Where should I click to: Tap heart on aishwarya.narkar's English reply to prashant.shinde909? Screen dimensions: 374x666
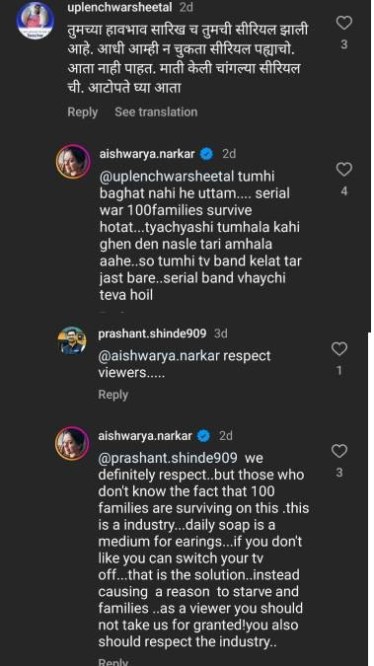tap(339, 451)
